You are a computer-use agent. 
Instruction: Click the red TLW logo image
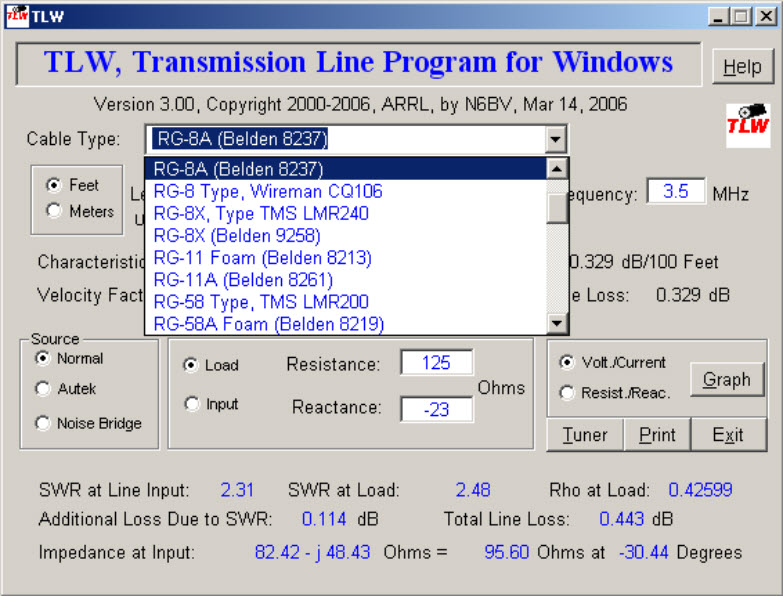tap(748, 125)
